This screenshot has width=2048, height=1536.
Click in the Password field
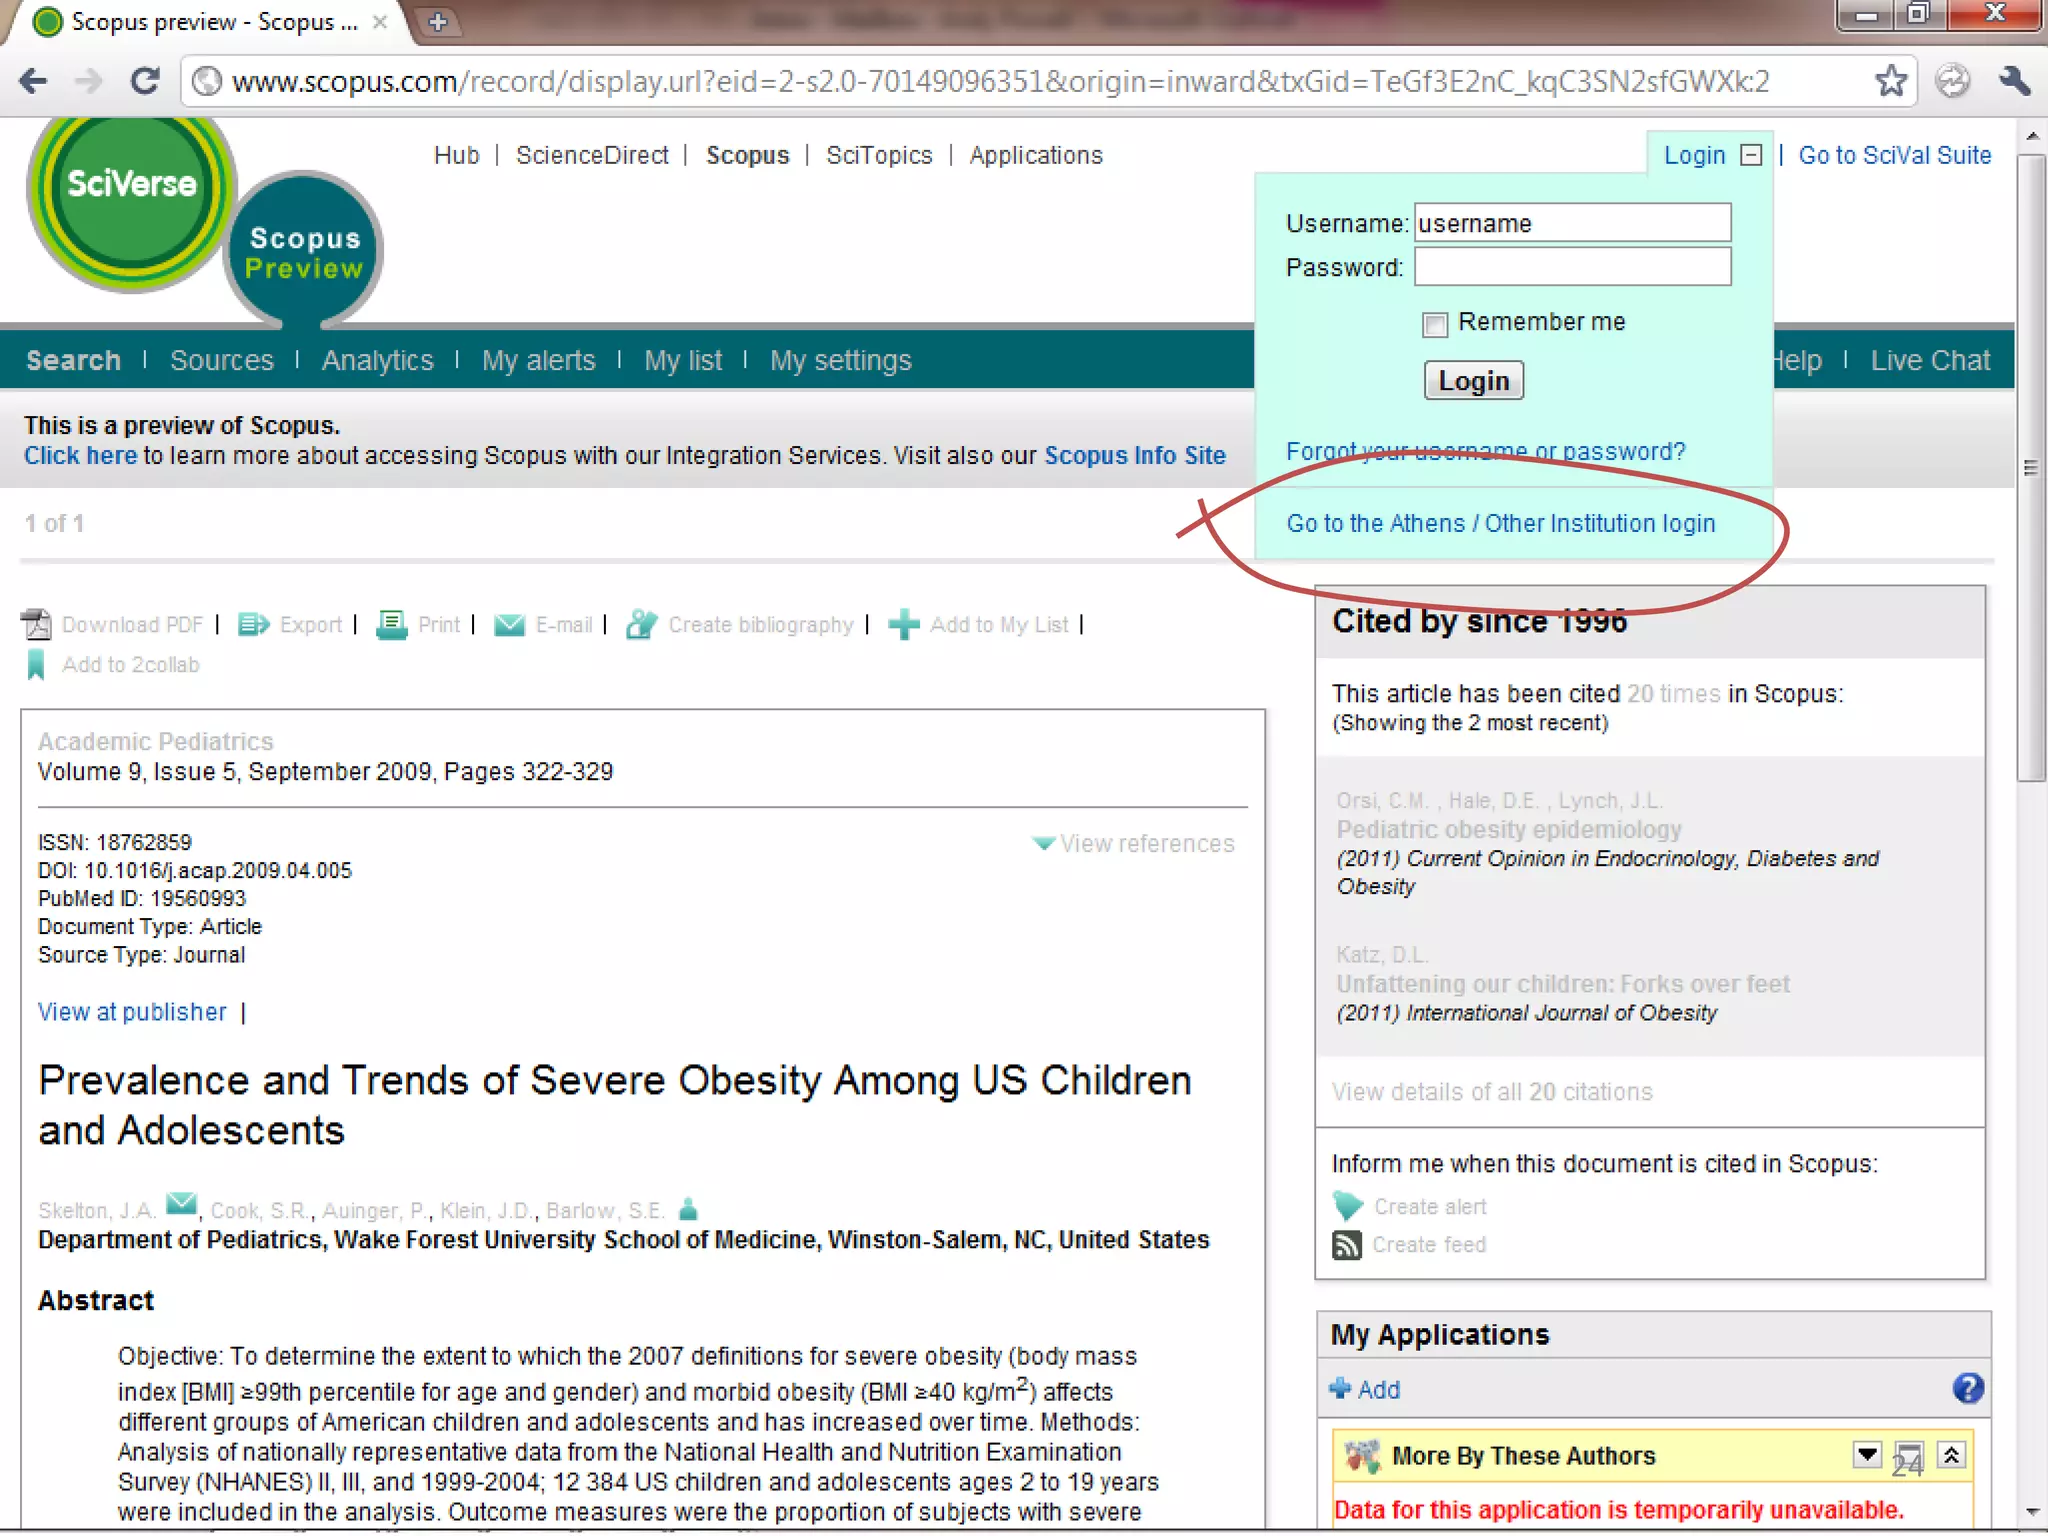click(x=1572, y=267)
